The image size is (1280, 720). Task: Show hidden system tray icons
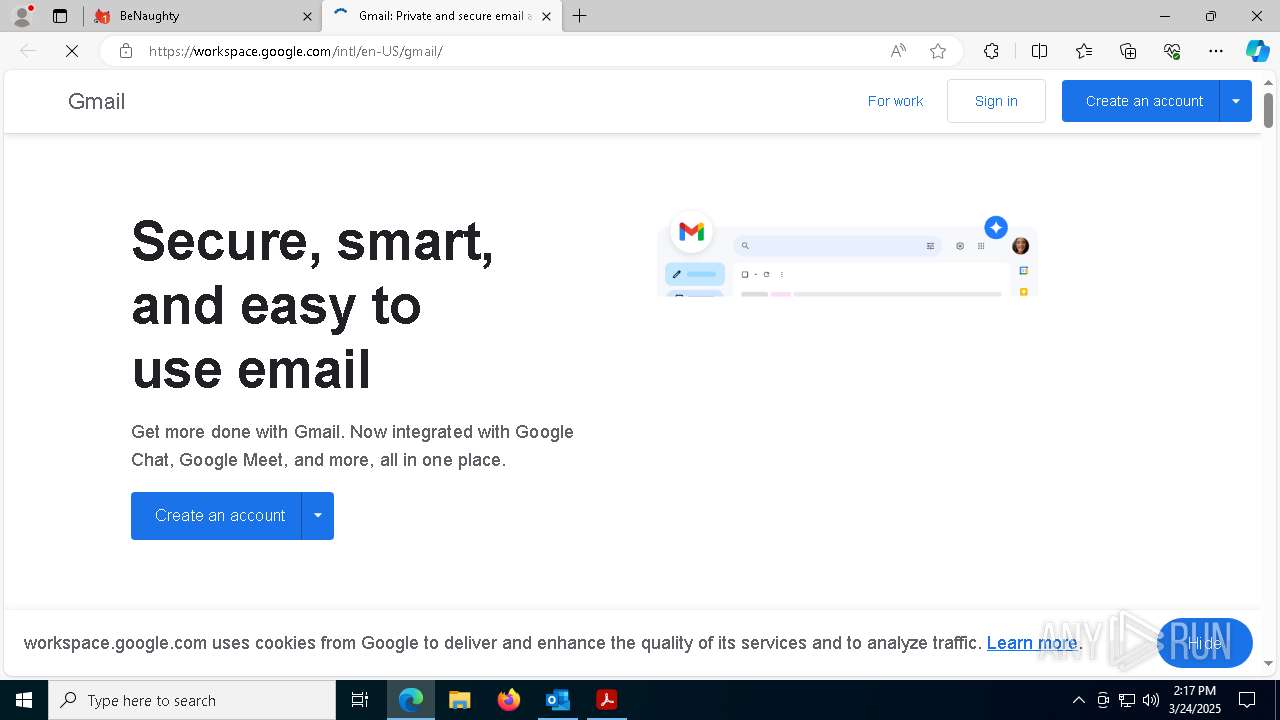(x=1078, y=700)
